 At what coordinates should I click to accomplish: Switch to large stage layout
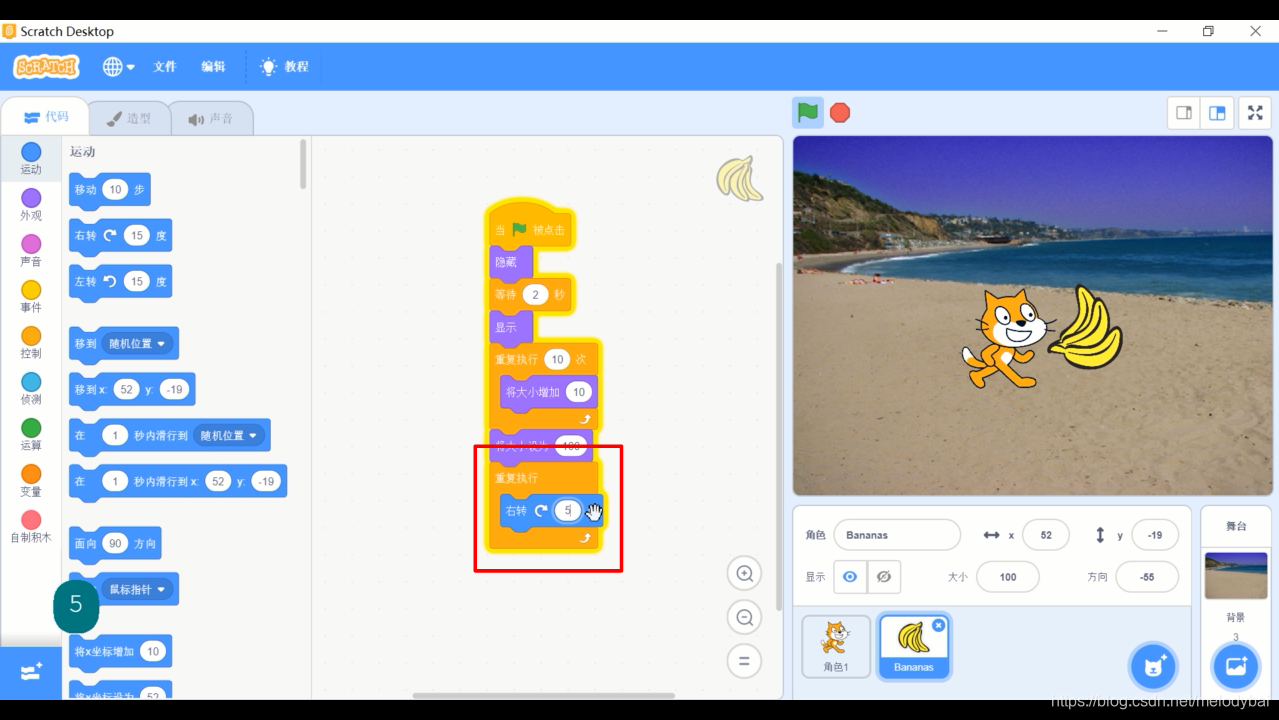(1217, 113)
